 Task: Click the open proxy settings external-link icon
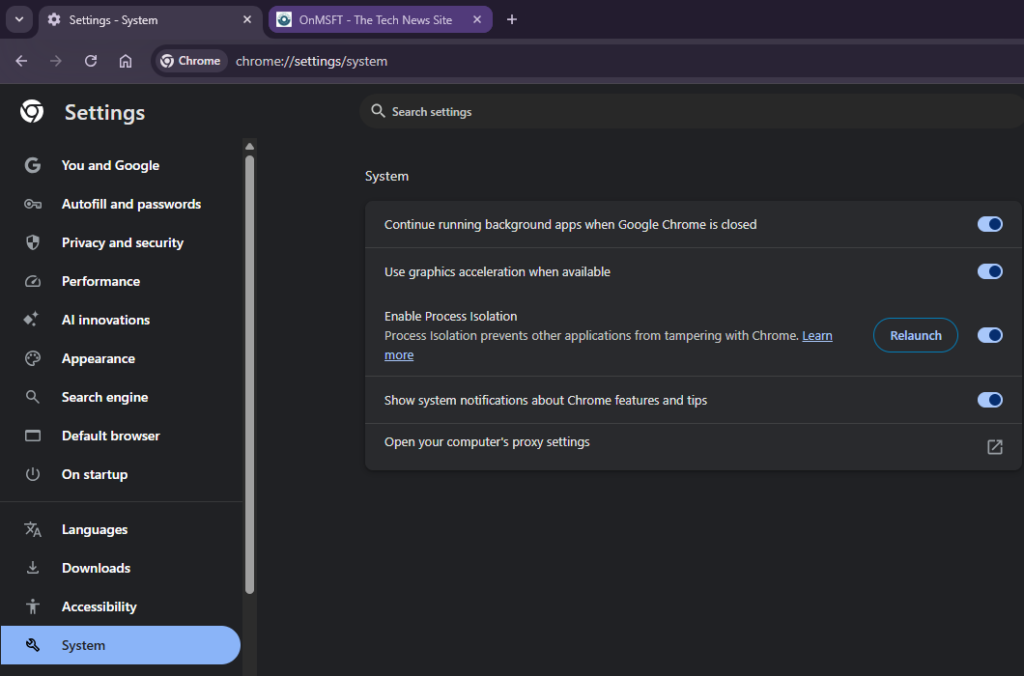[994, 447]
